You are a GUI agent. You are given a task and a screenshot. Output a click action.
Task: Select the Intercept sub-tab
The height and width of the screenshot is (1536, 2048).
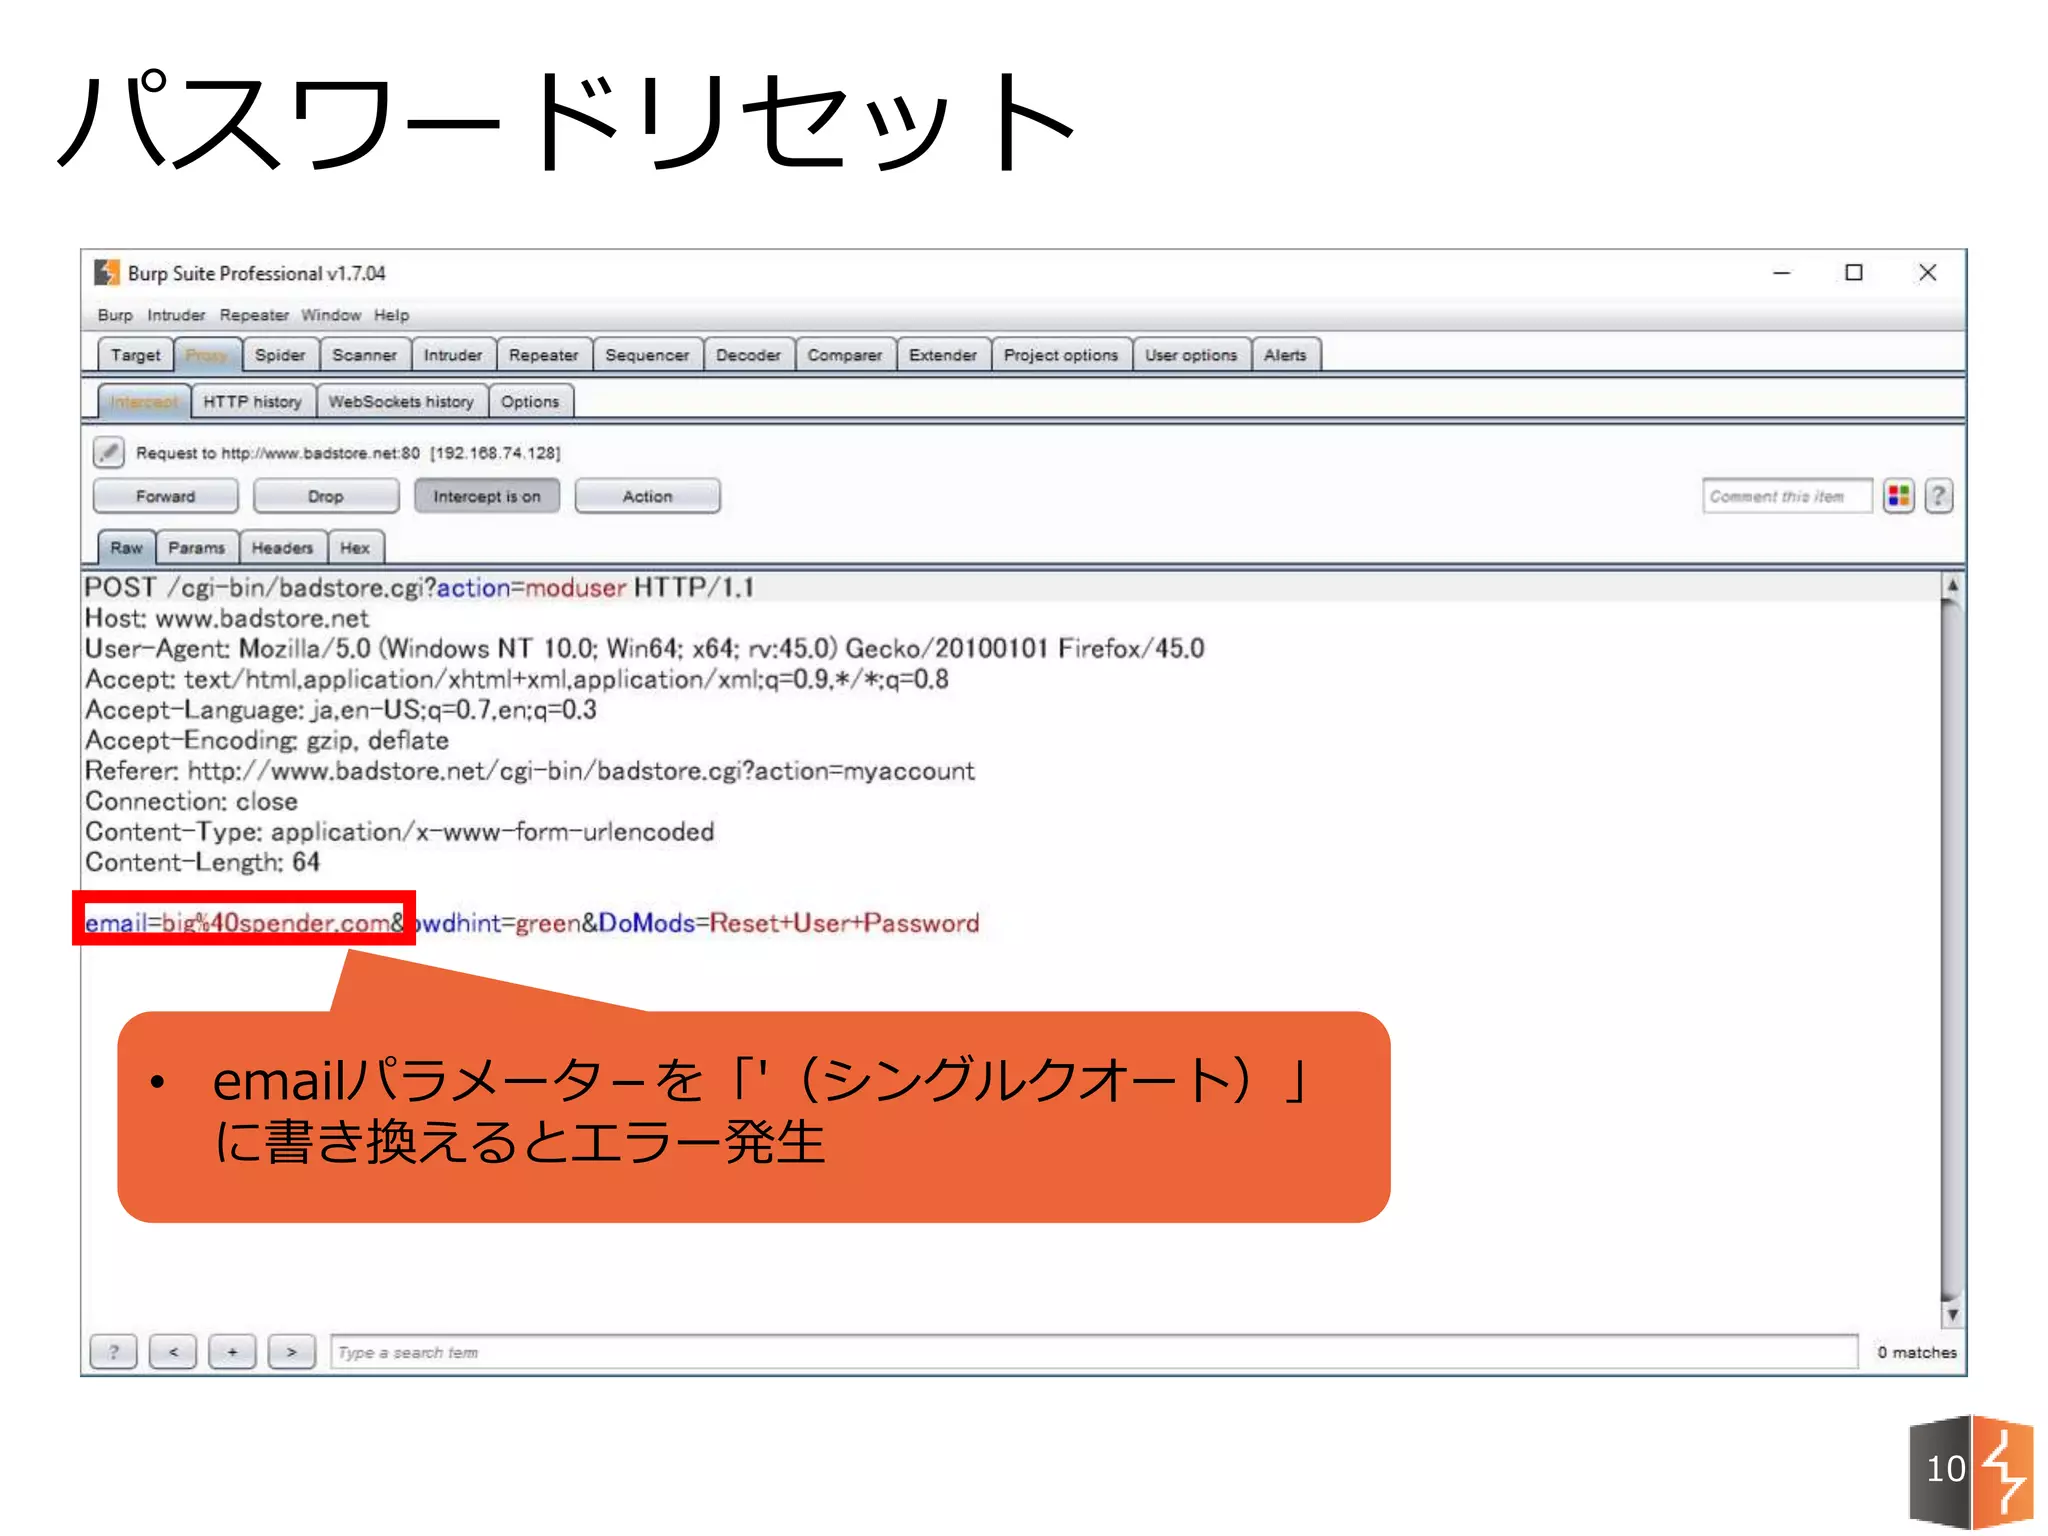point(145,401)
